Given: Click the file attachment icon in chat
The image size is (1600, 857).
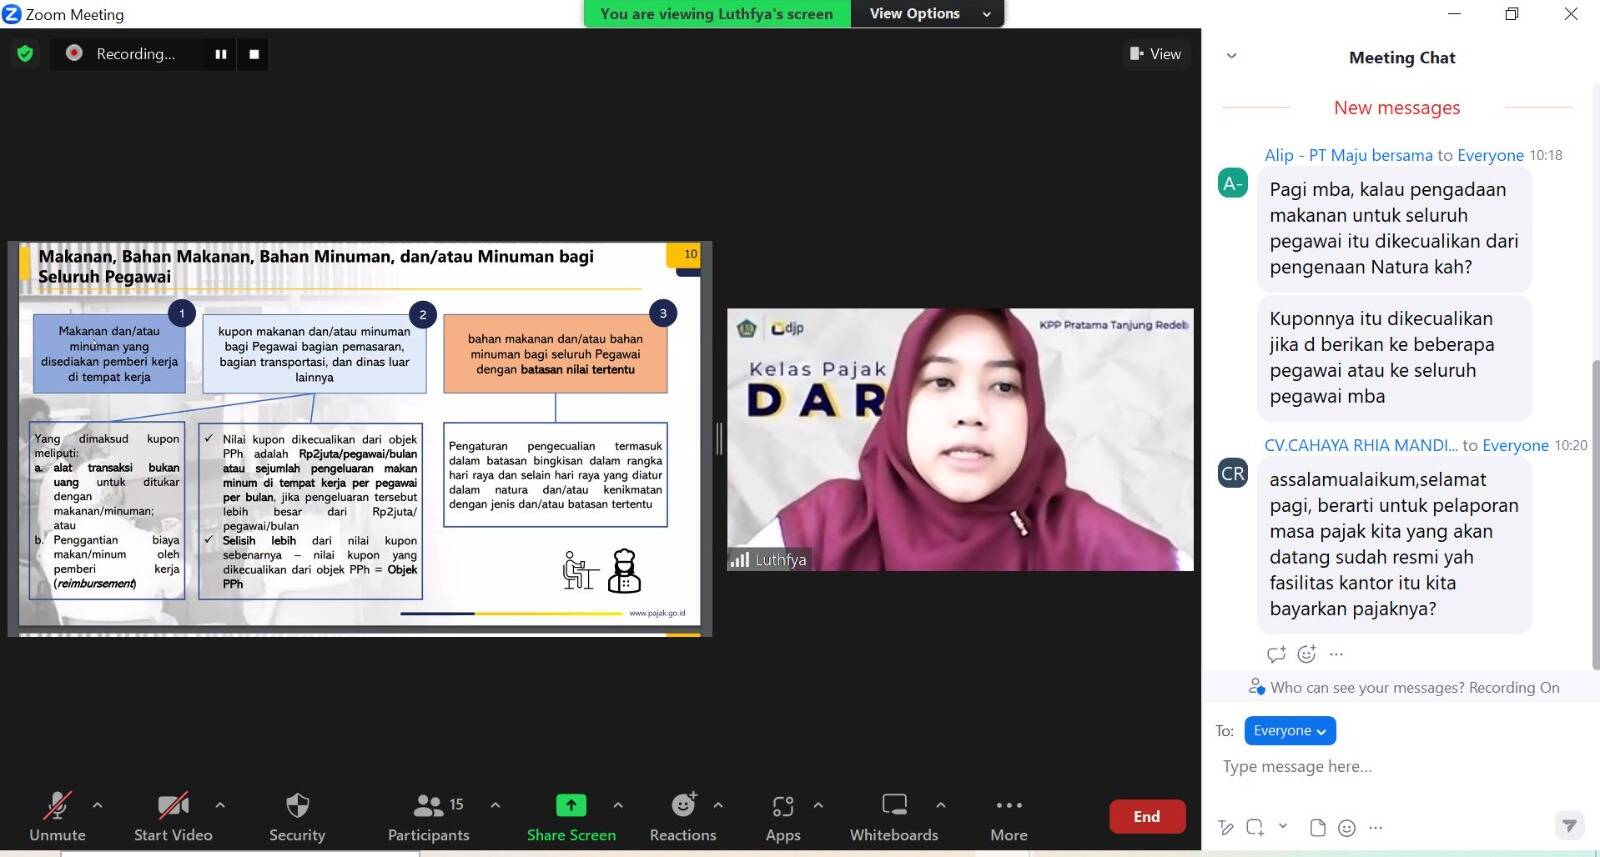Looking at the screenshot, I should click(x=1318, y=827).
